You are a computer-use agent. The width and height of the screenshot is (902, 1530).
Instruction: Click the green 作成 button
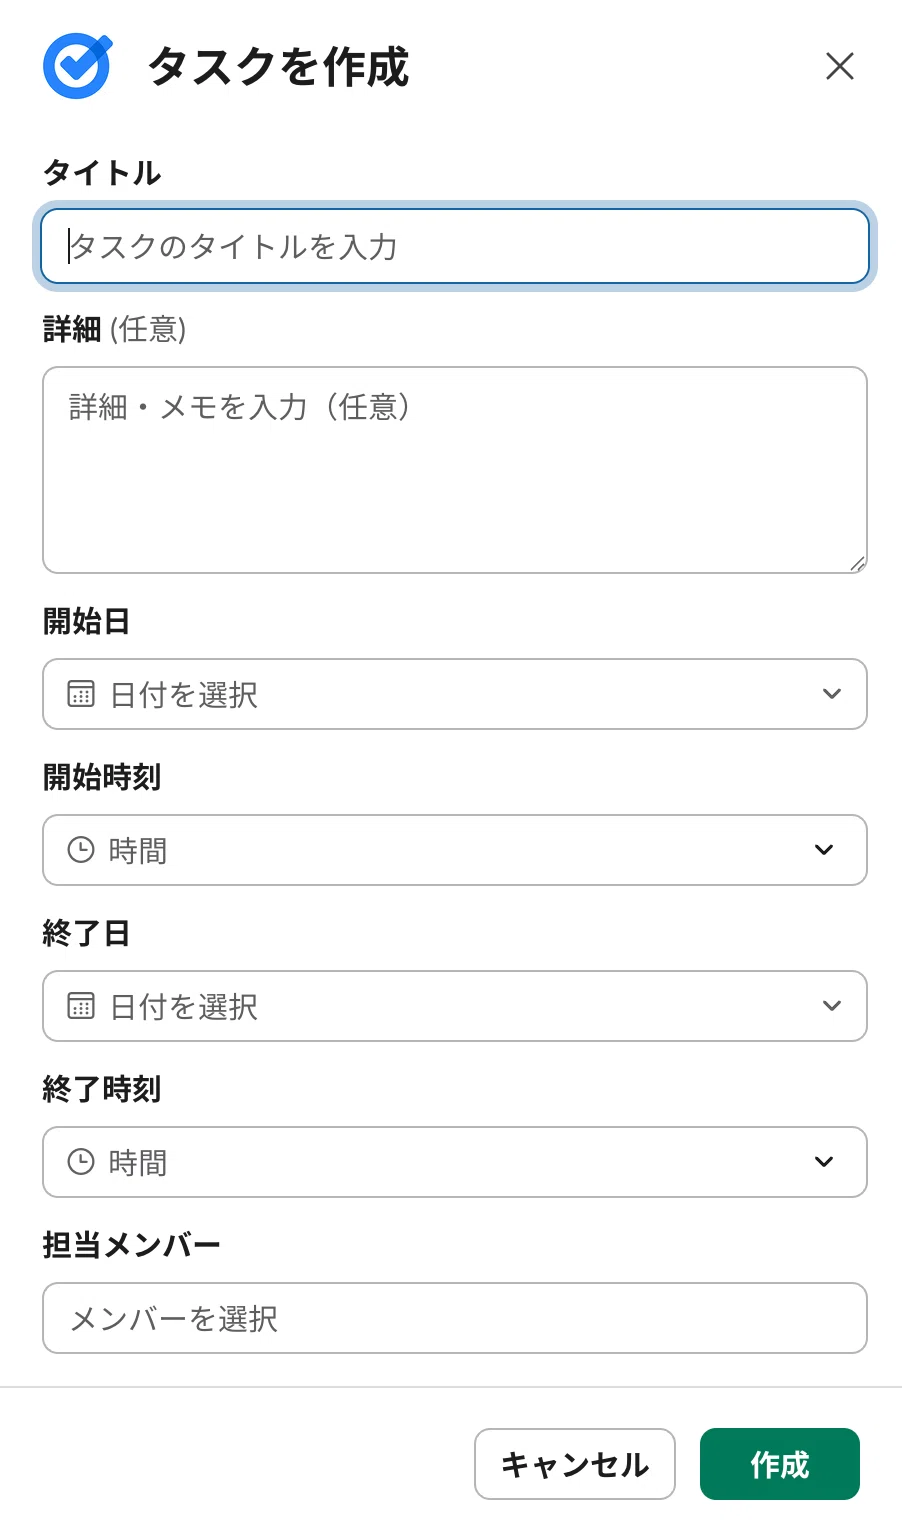click(x=780, y=1464)
